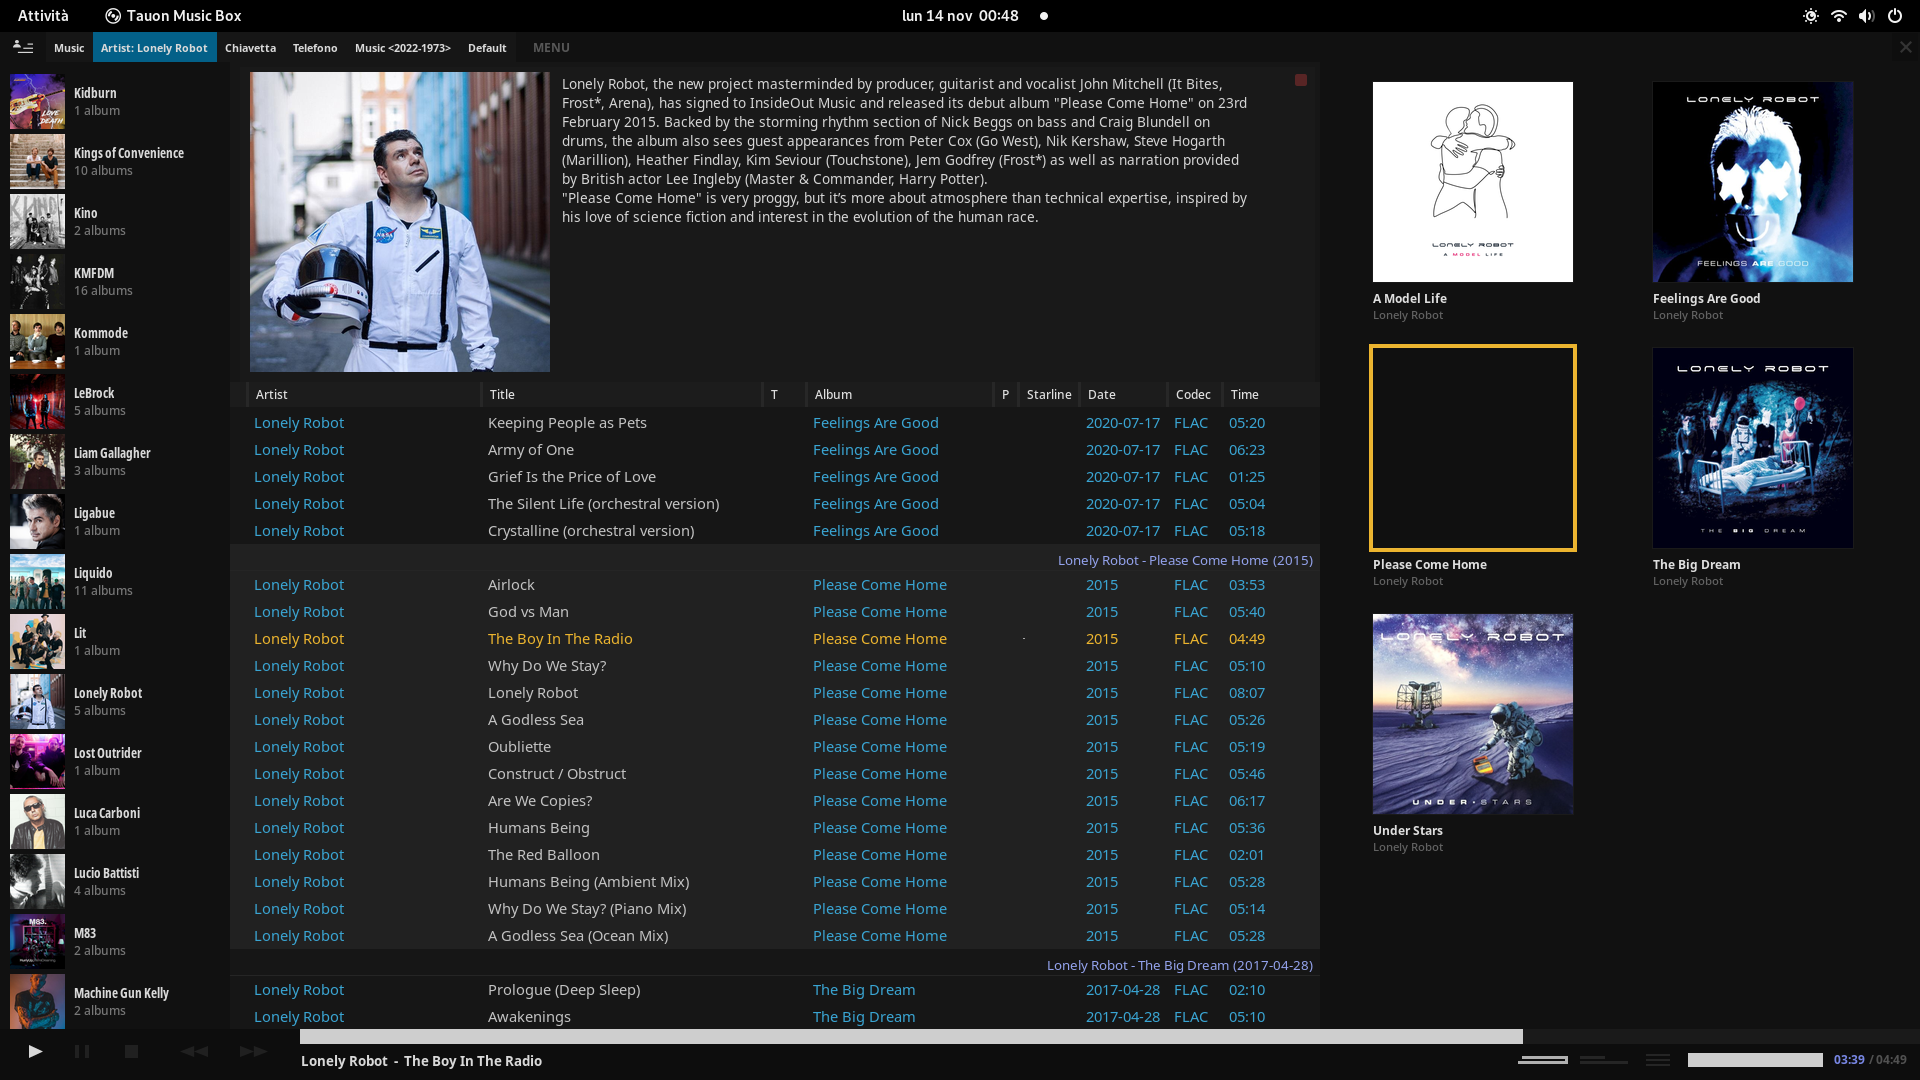Switch to the Music tab
This screenshot has height=1080, width=1920.
tap(69, 47)
